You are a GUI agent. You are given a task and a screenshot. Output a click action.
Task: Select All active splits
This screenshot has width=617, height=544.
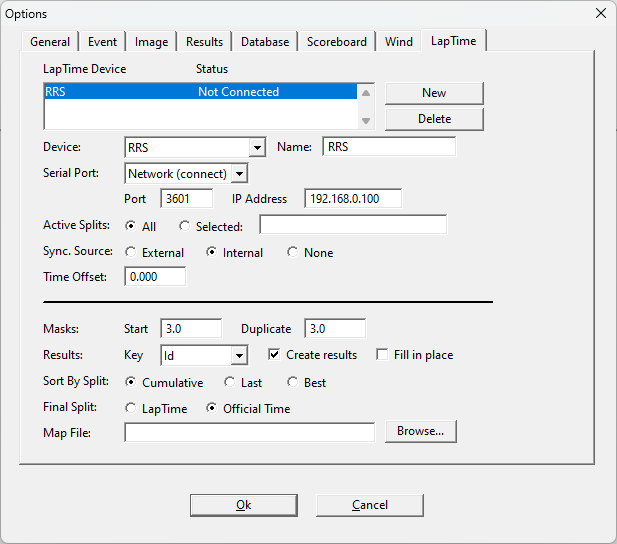[x=140, y=226]
